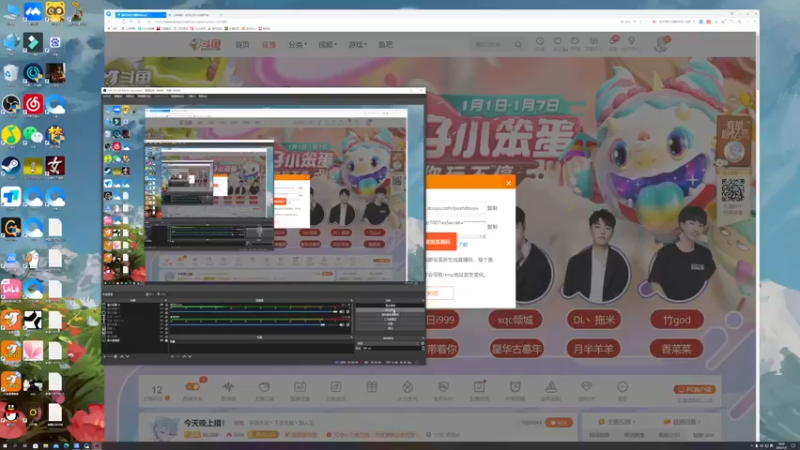This screenshot has height=450, width=800.
Task: Click the alarm clock icon in streamer toolbar
Action: 515,387
